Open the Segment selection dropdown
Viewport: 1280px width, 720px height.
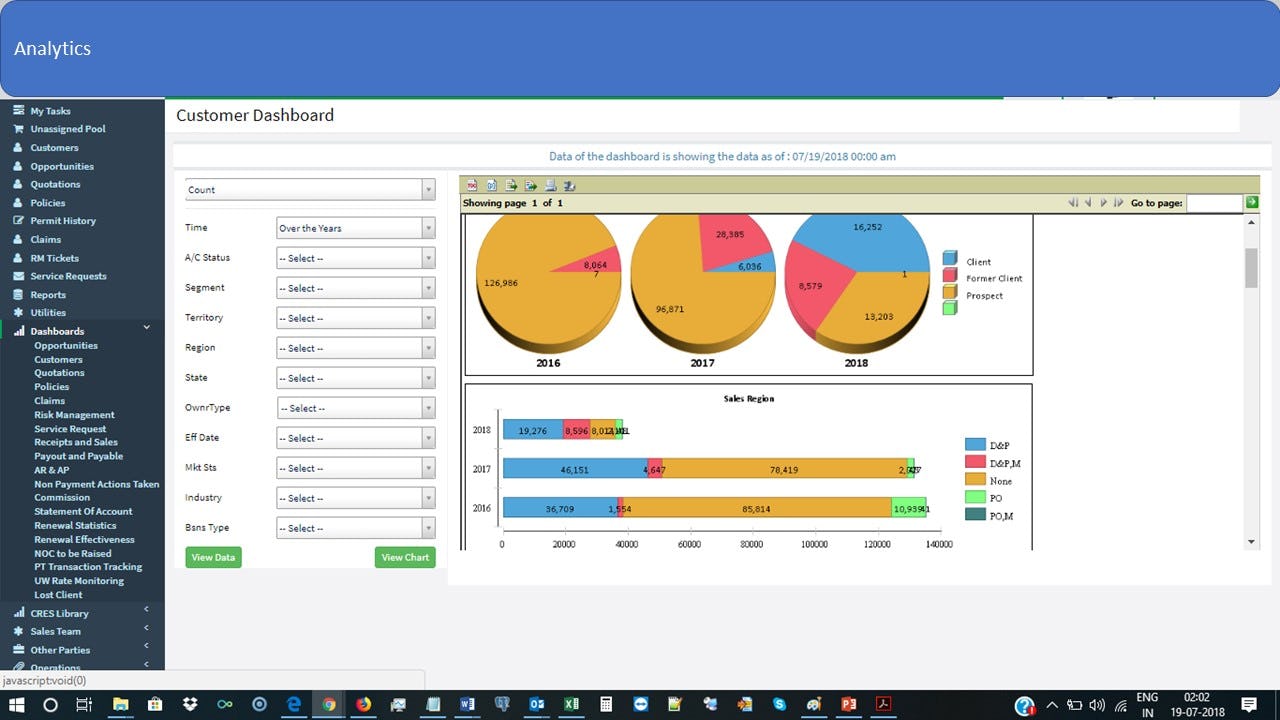pos(355,287)
